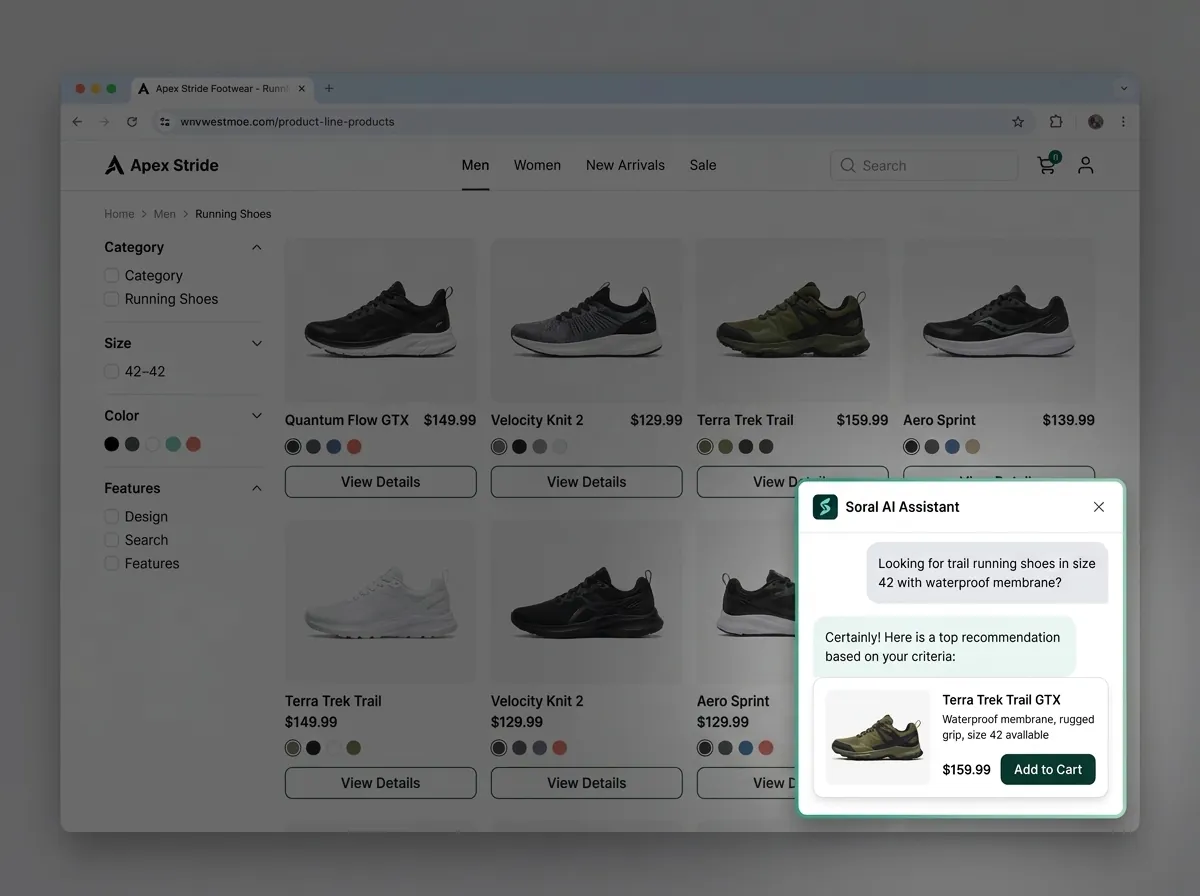Open Quantum Flow GTX shoe image

click(x=380, y=320)
